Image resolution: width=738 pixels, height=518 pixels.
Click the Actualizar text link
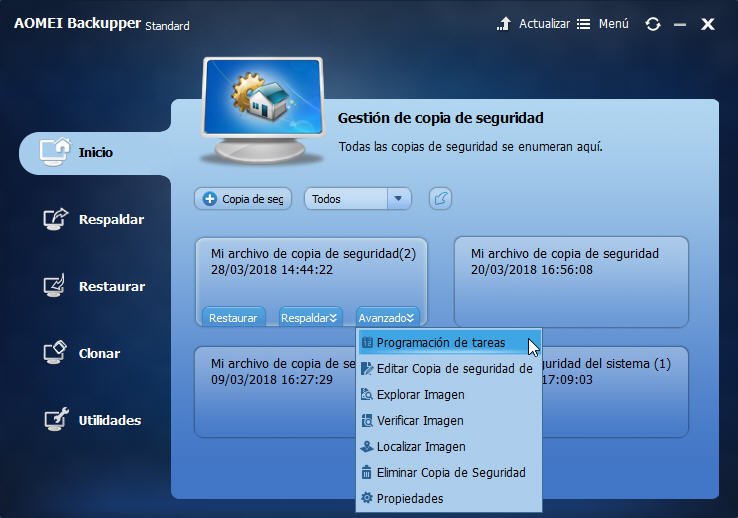click(544, 24)
